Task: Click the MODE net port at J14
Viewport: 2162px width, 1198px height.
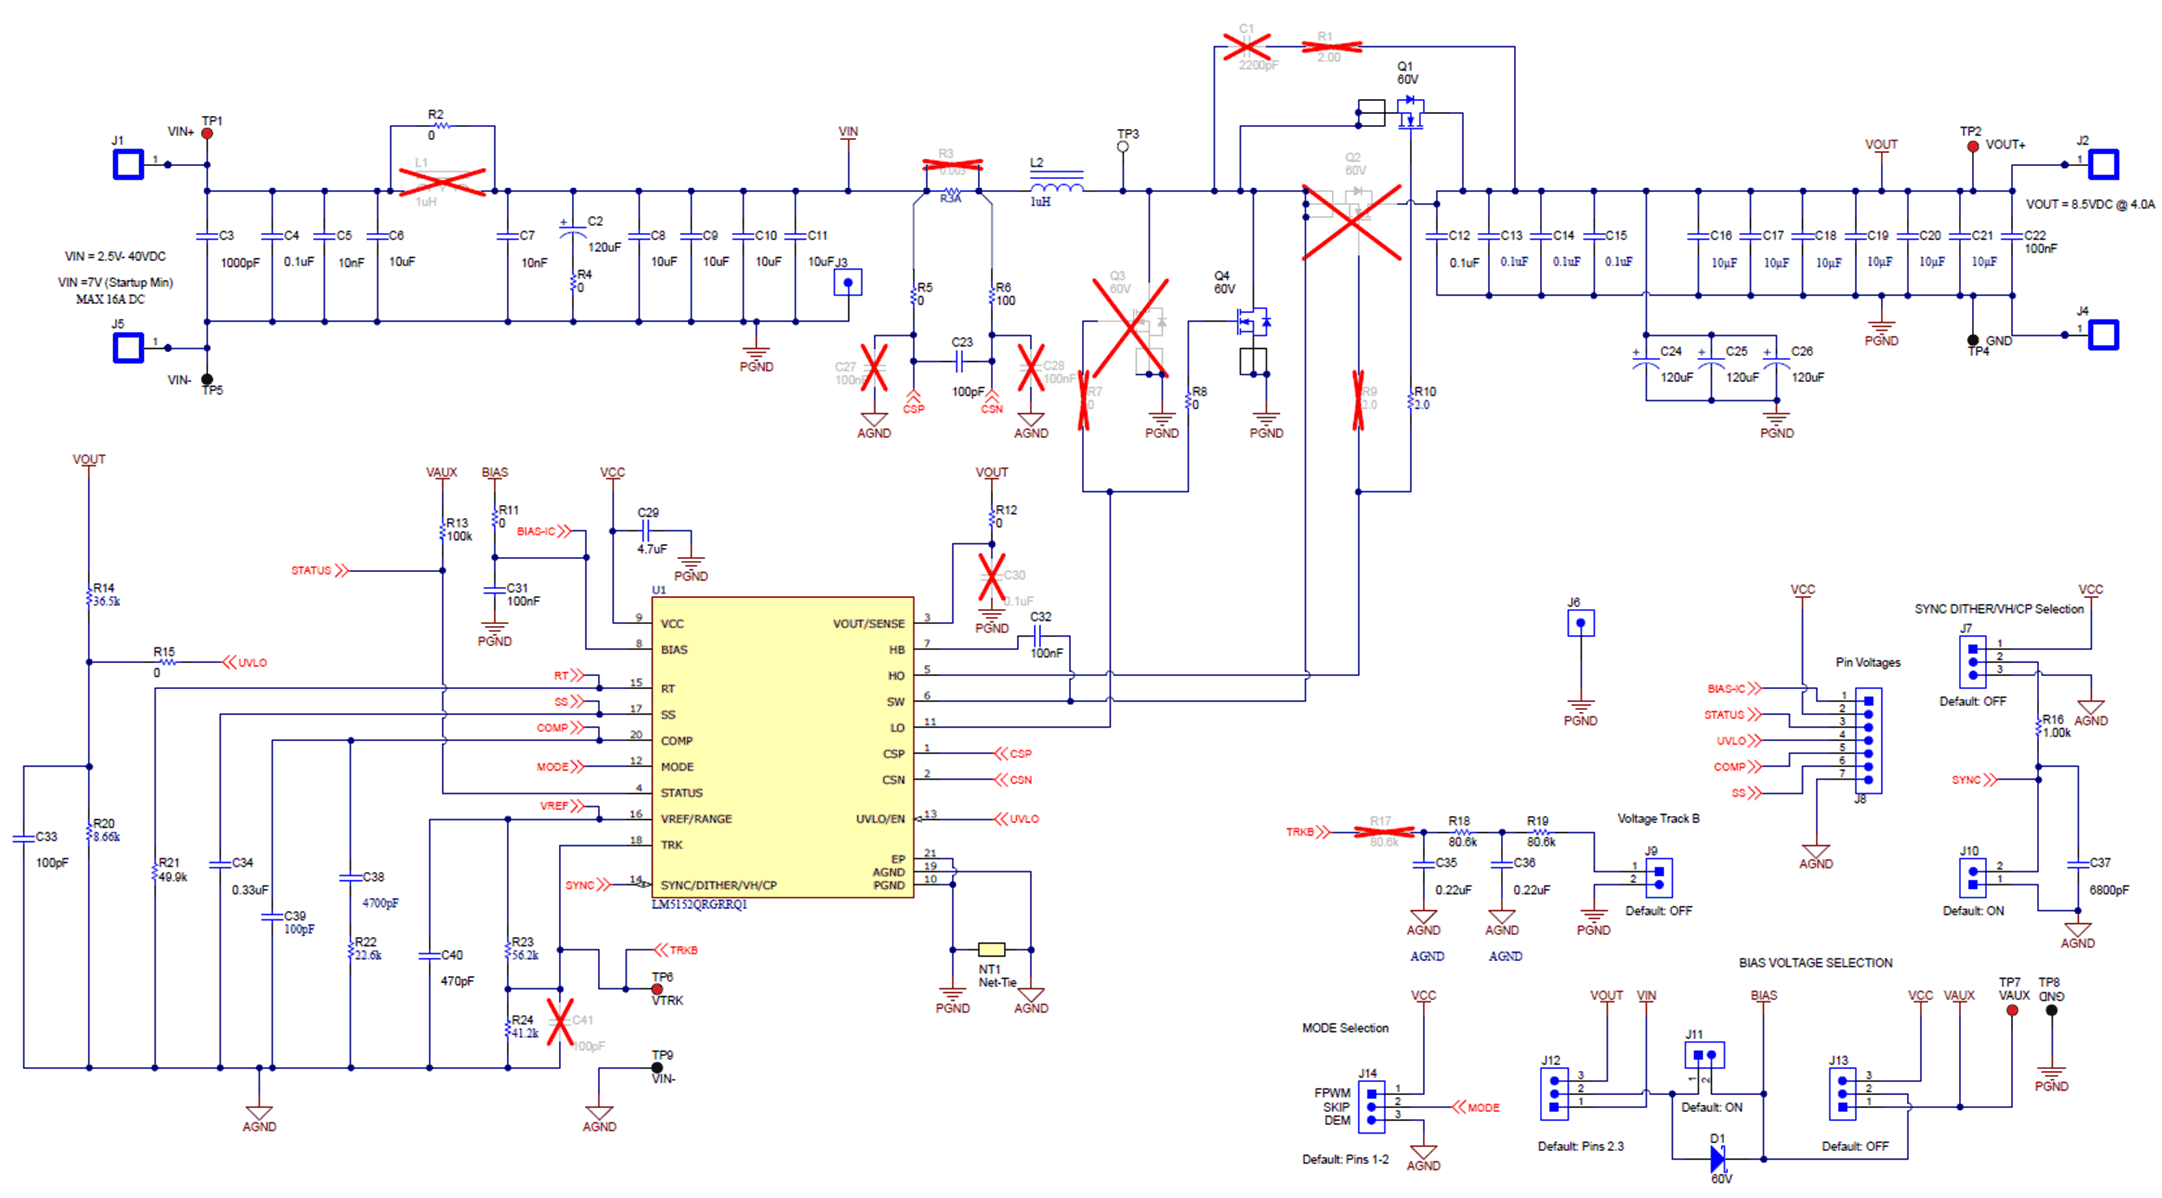Action: pyautogui.click(x=1476, y=1107)
